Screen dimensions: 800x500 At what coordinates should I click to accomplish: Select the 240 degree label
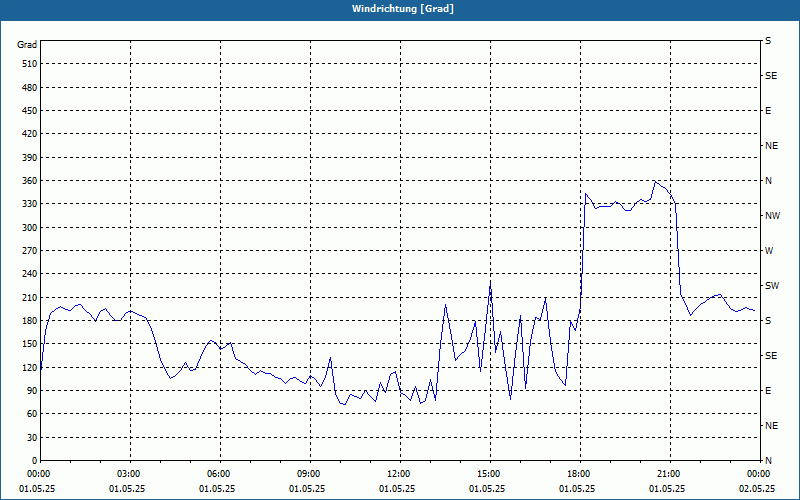[x=29, y=274]
